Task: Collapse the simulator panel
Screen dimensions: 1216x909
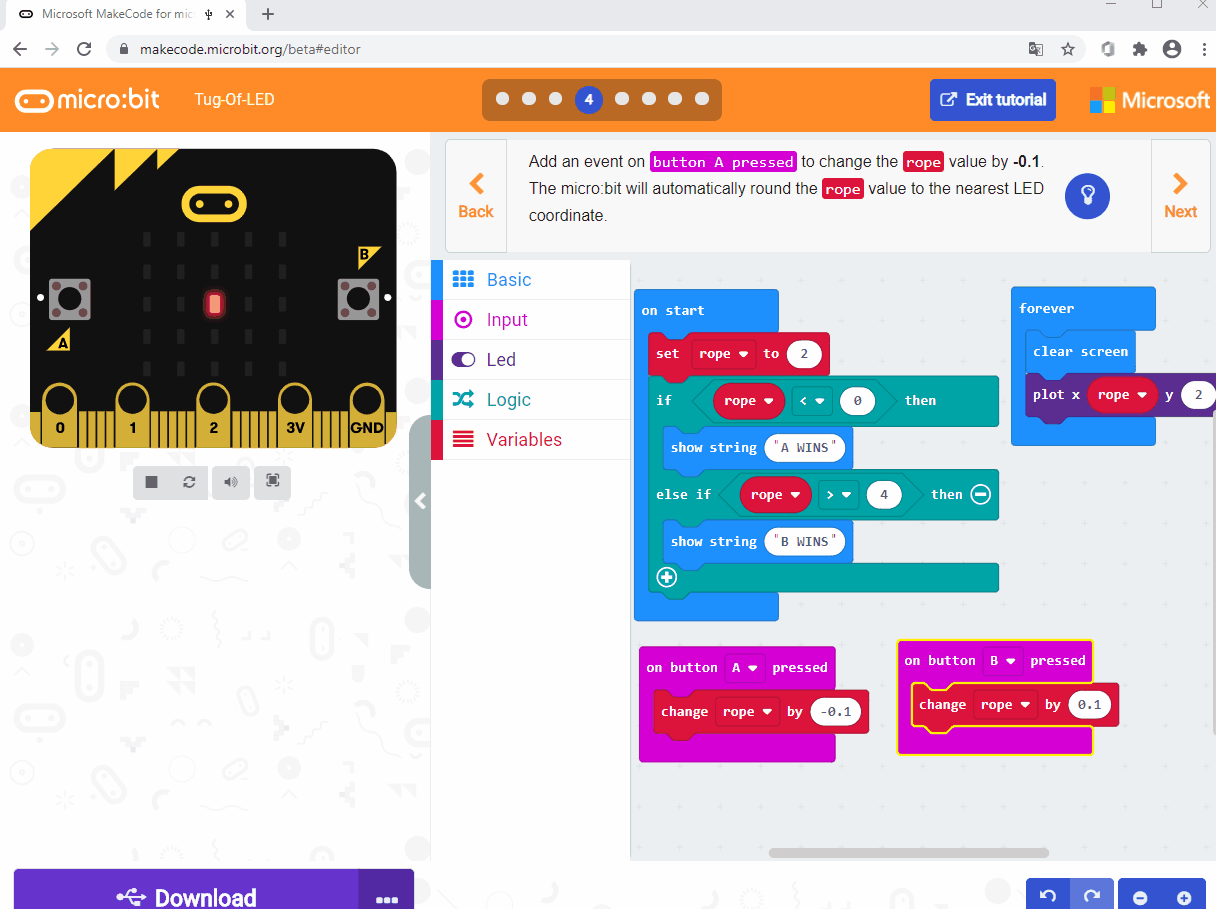Action: click(420, 502)
